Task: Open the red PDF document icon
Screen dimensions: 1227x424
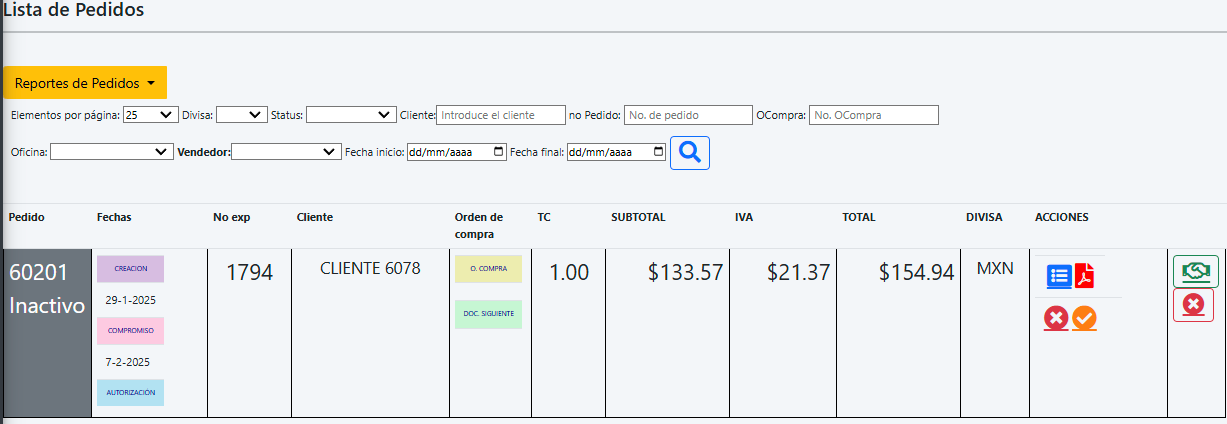Action: [1084, 276]
